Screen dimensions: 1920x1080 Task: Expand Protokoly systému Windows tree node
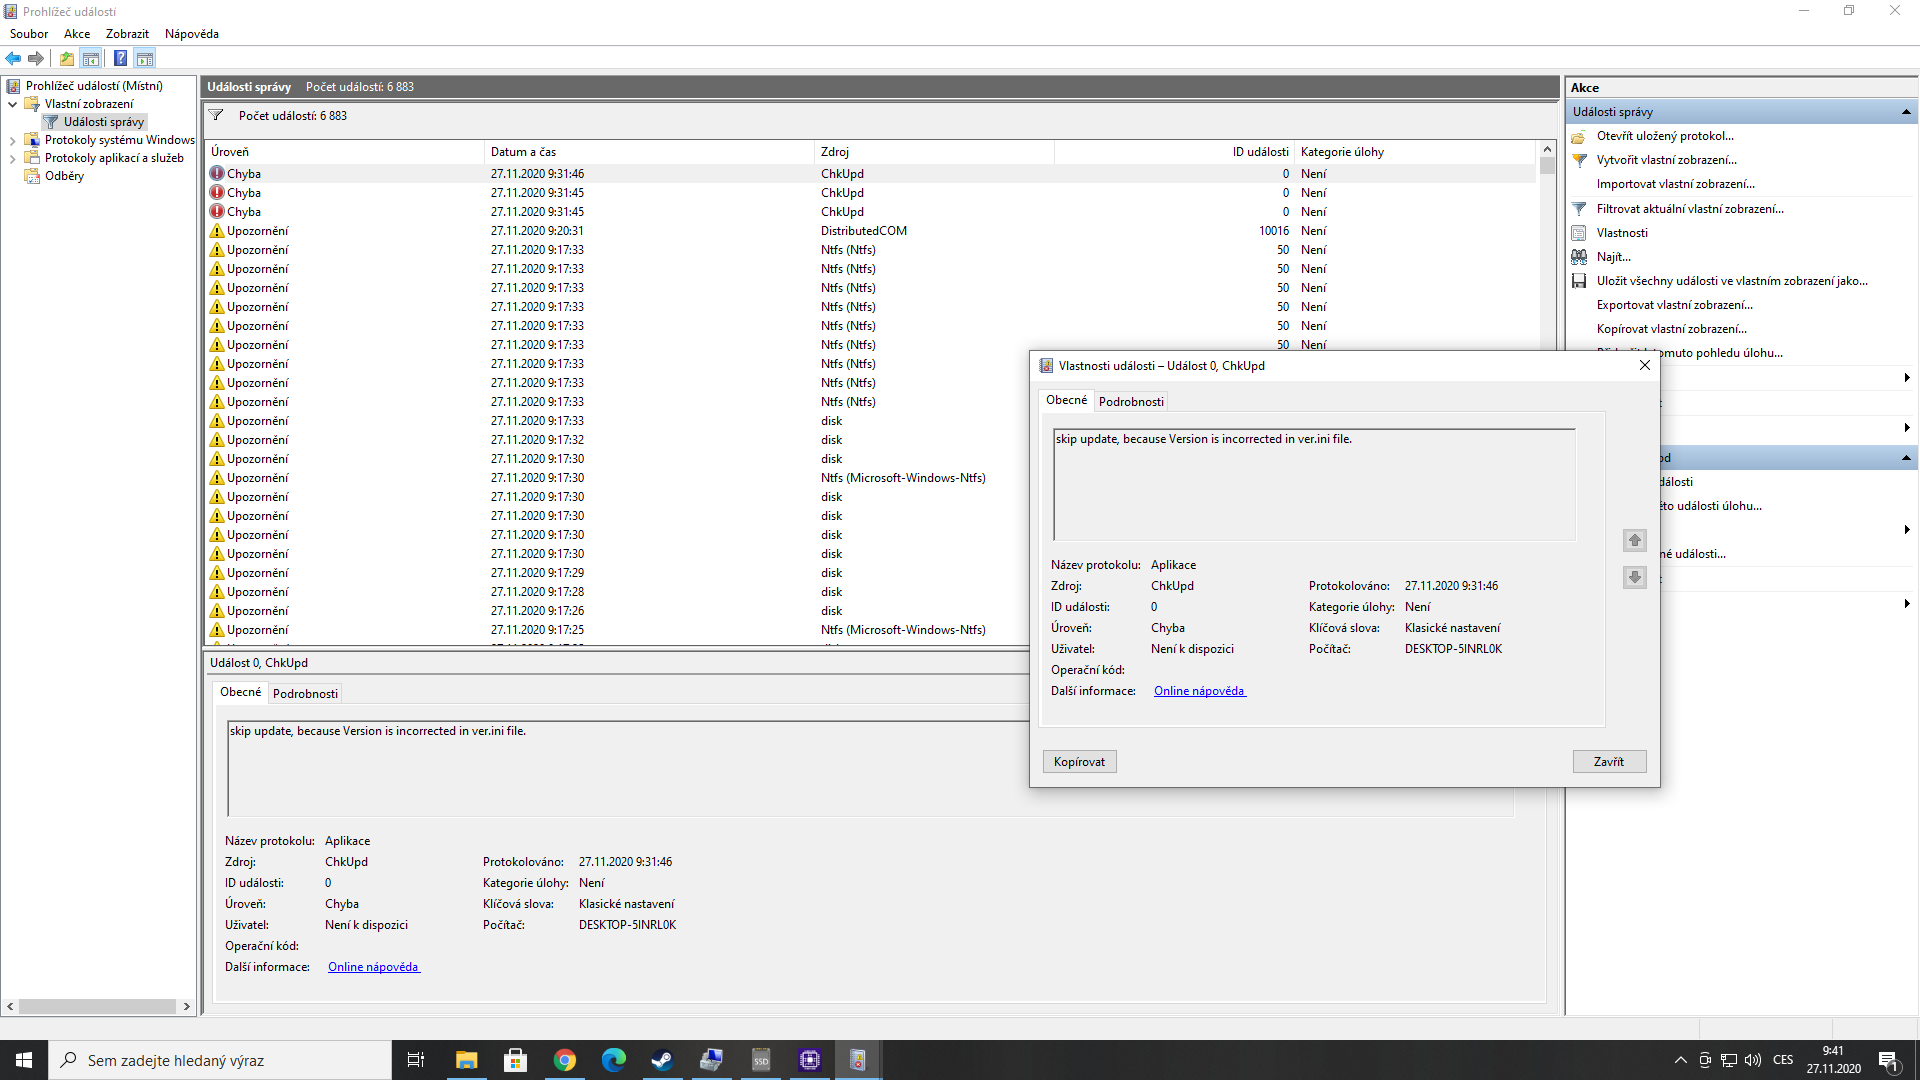click(x=12, y=141)
